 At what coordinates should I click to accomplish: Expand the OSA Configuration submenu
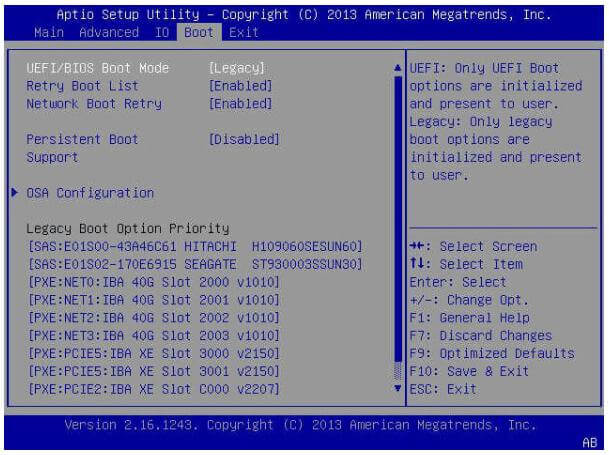pos(90,192)
